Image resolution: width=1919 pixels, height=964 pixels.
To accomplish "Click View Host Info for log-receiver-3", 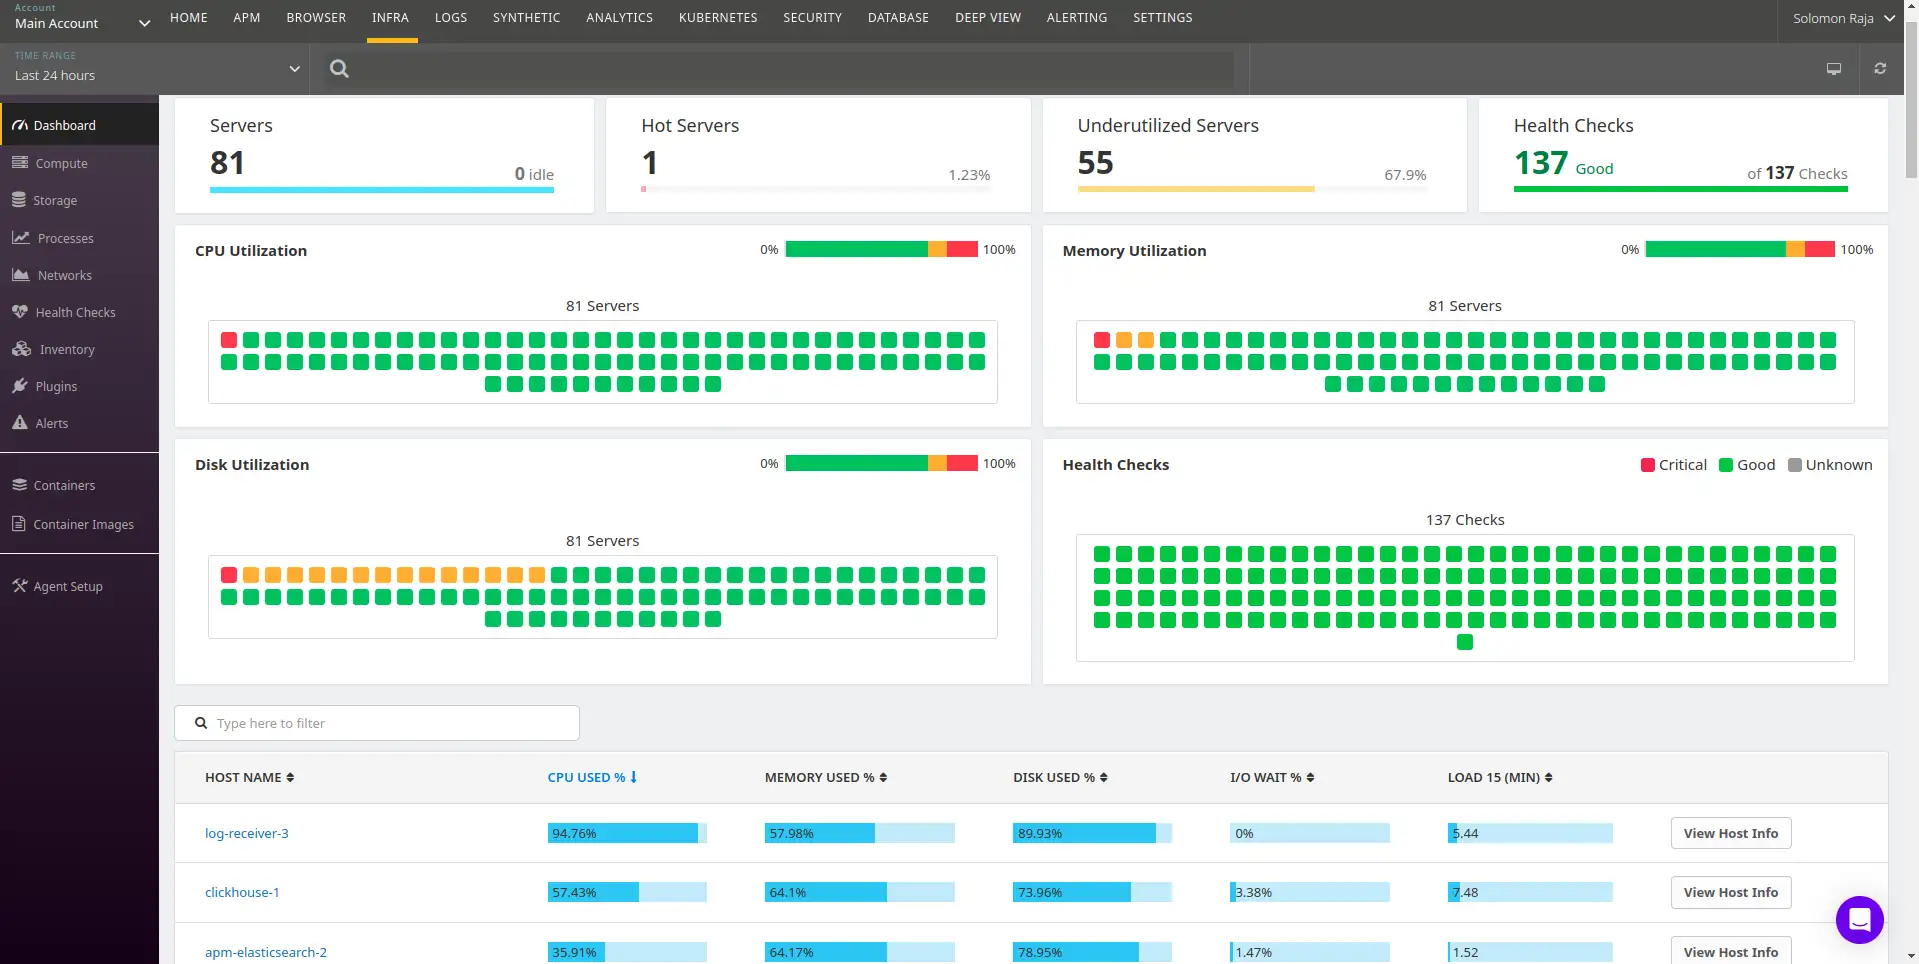I will click(x=1730, y=833).
